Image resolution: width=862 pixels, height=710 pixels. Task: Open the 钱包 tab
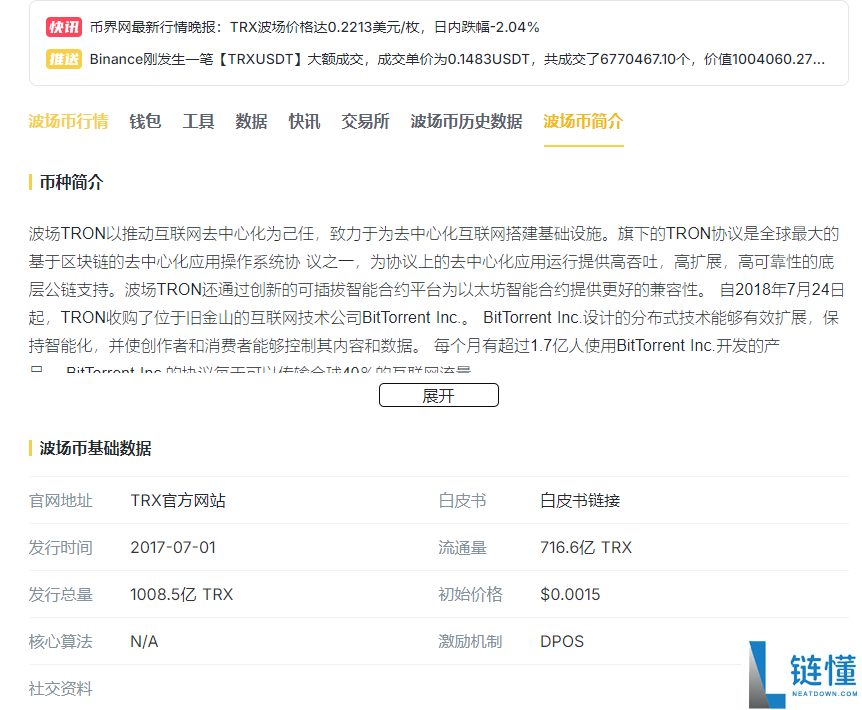[145, 121]
